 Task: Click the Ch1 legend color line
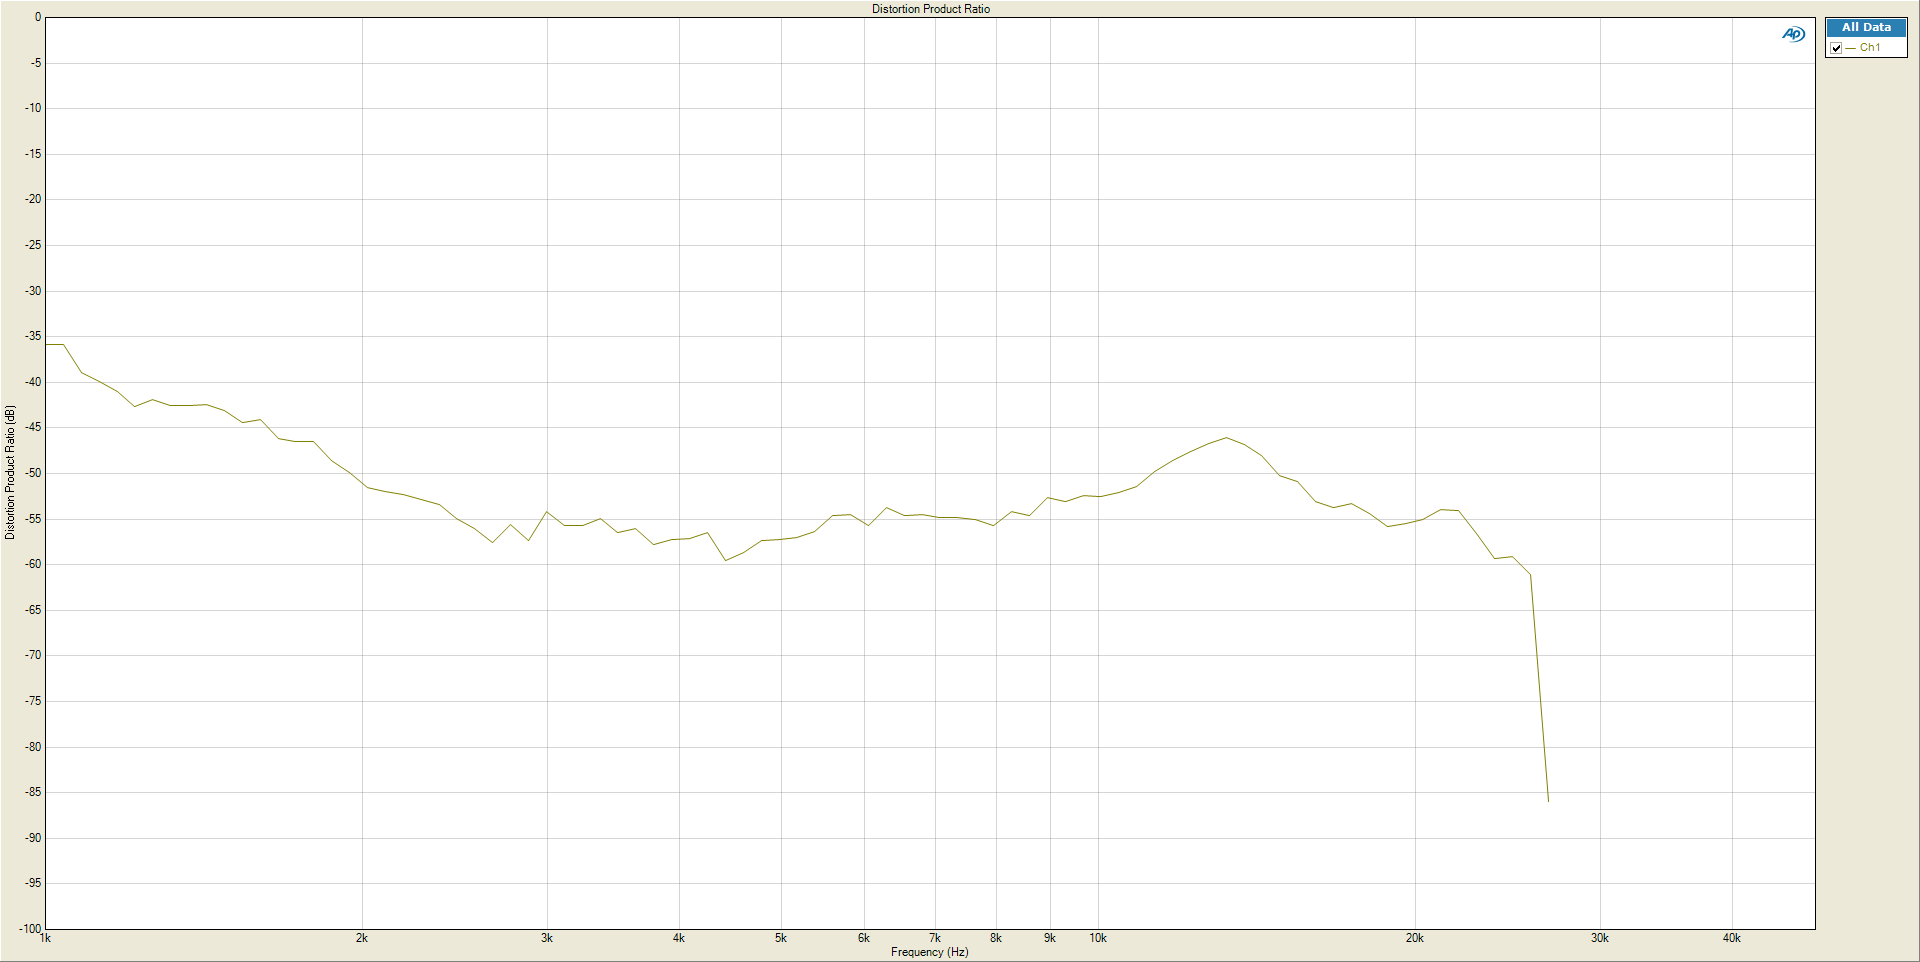click(1850, 48)
